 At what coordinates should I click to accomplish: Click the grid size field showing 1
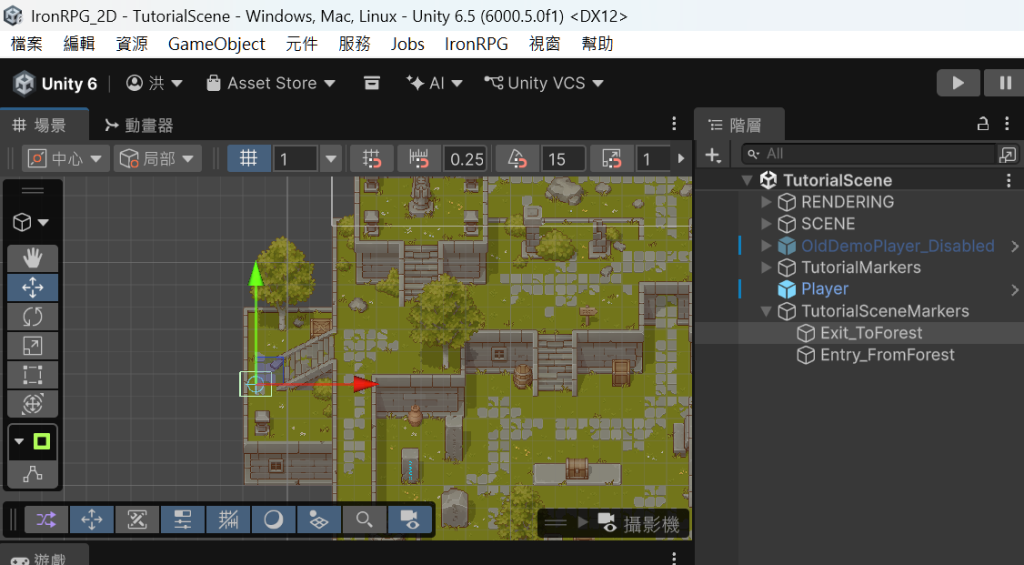(295, 159)
